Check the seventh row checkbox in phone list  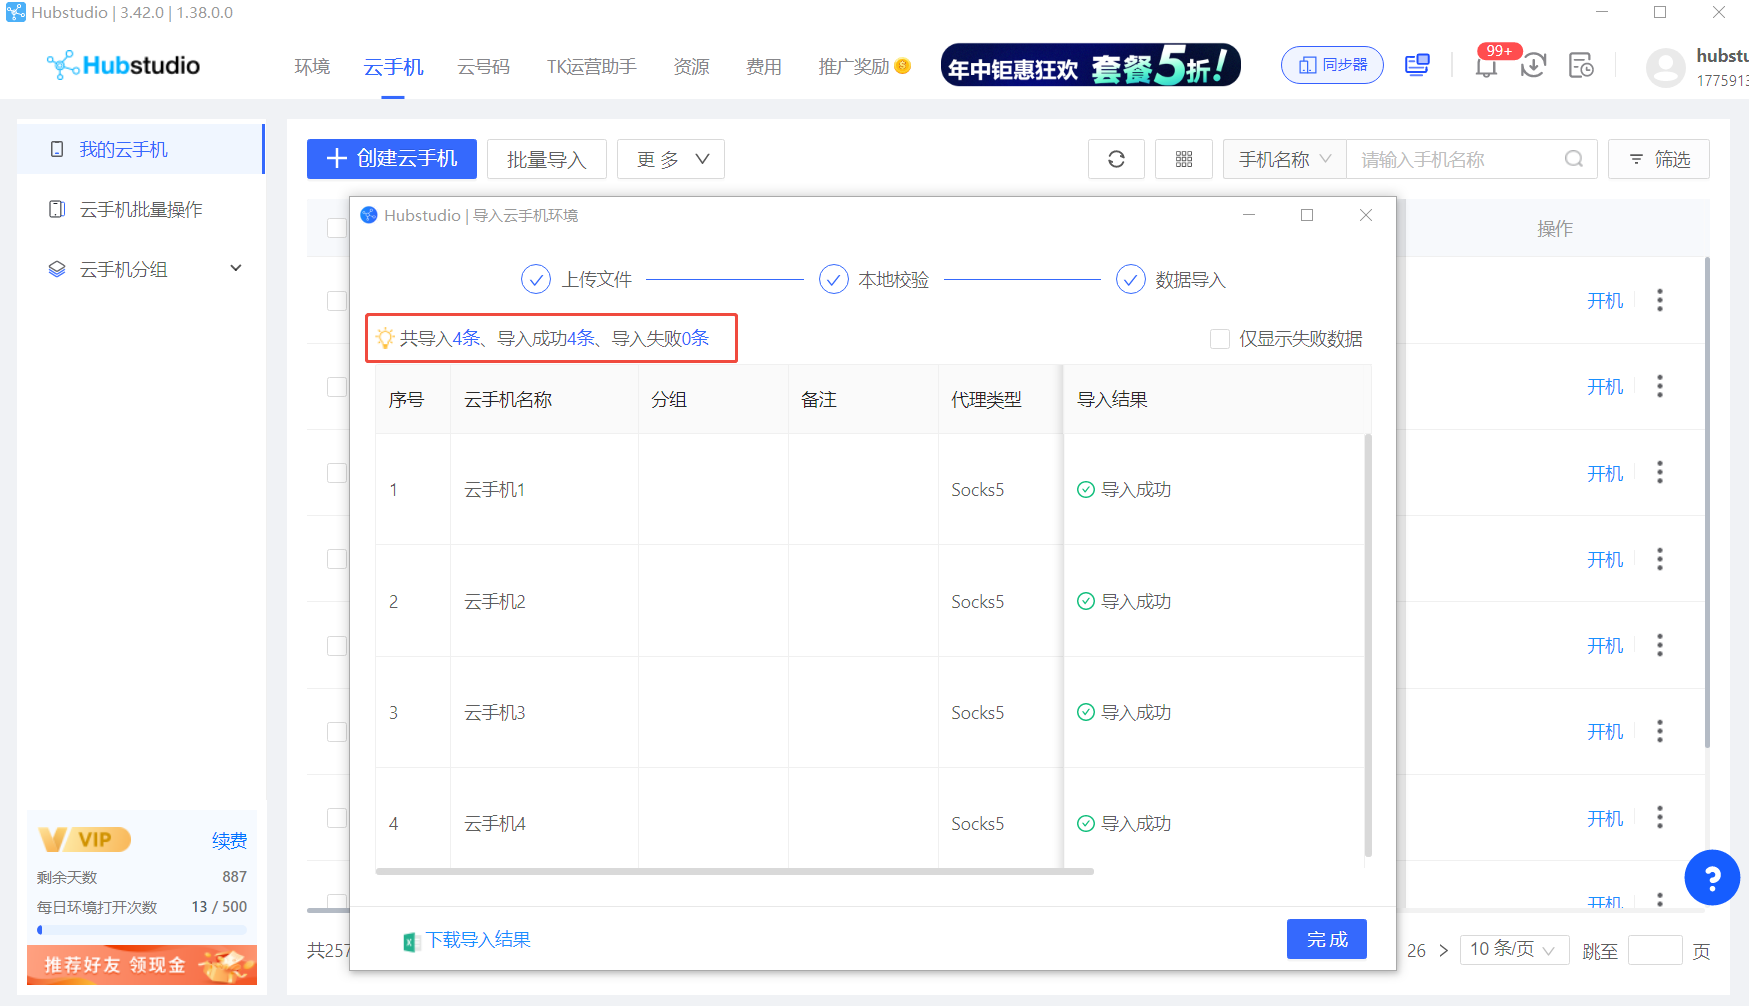pyautogui.click(x=337, y=818)
